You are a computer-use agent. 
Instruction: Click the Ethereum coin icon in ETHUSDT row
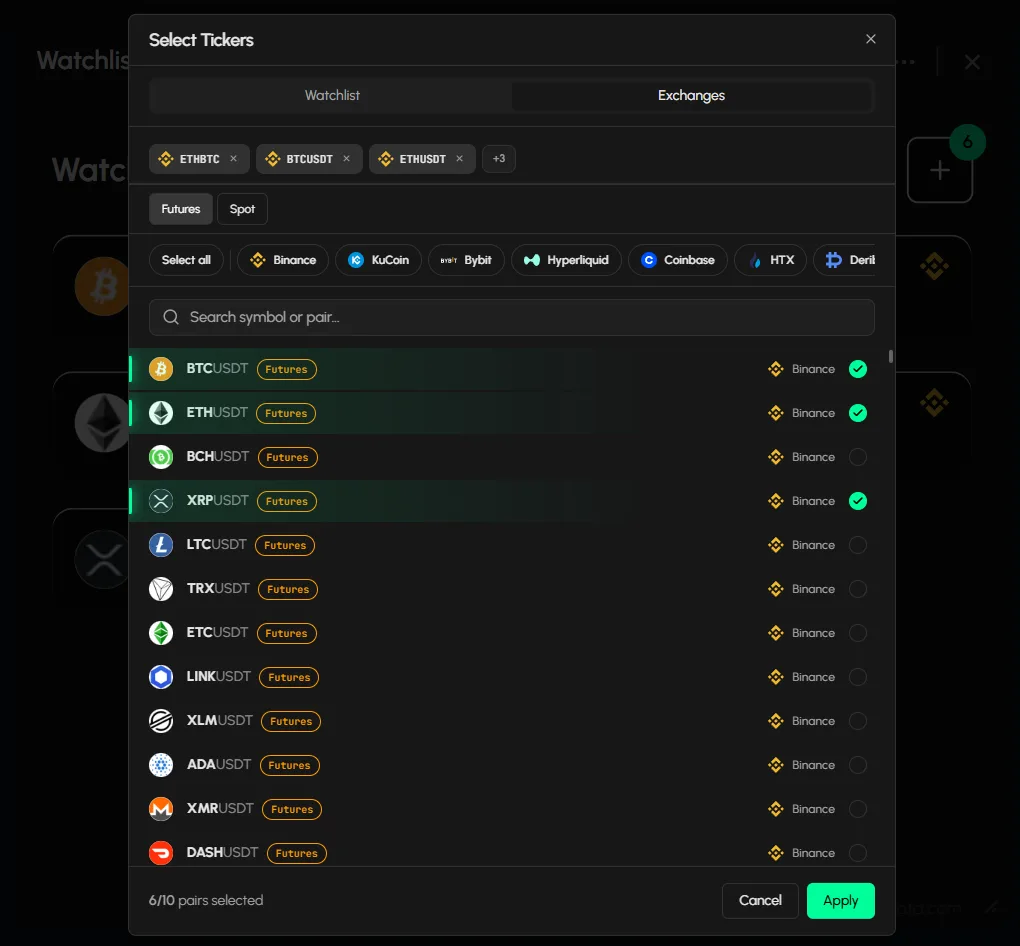point(161,413)
